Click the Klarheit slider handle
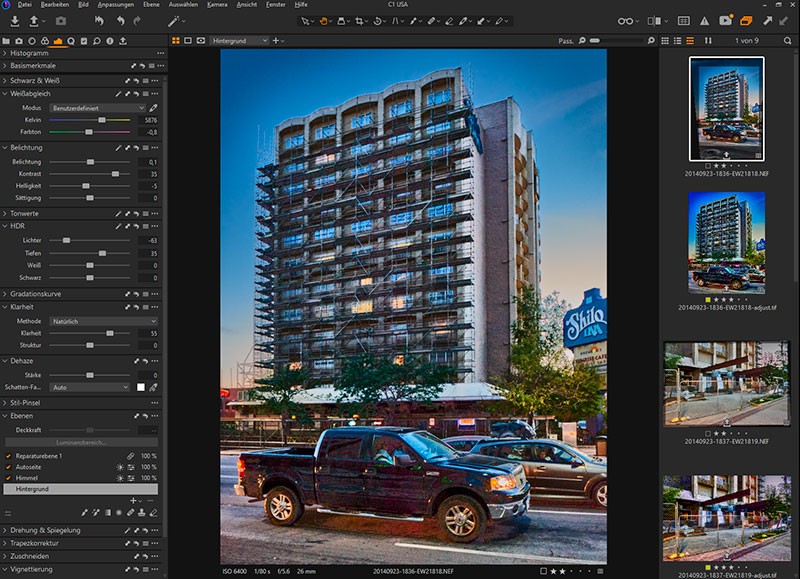 click(110, 334)
